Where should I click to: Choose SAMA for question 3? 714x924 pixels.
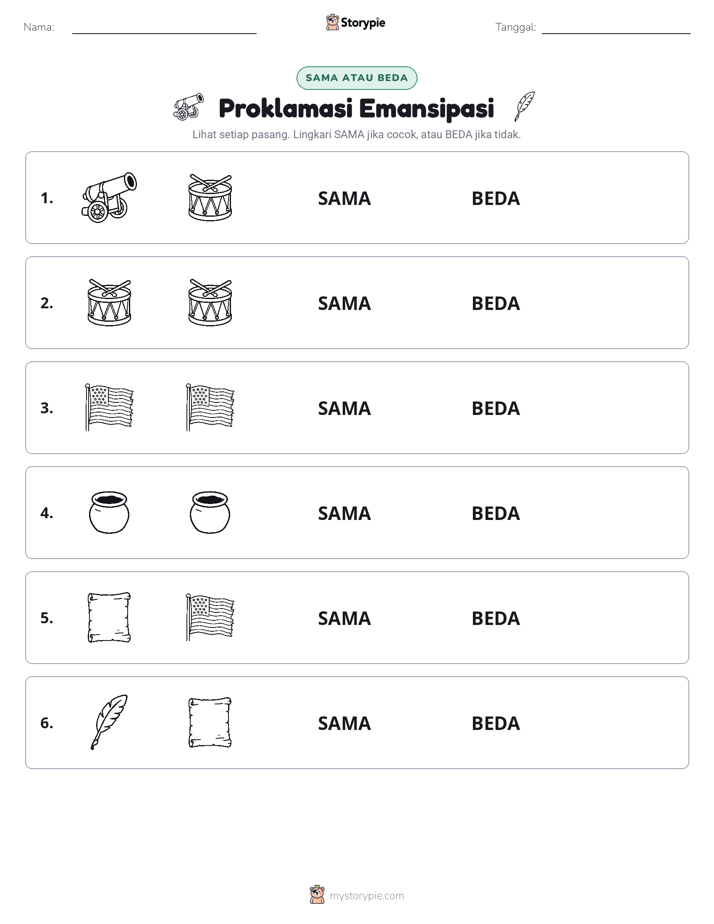(x=345, y=408)
